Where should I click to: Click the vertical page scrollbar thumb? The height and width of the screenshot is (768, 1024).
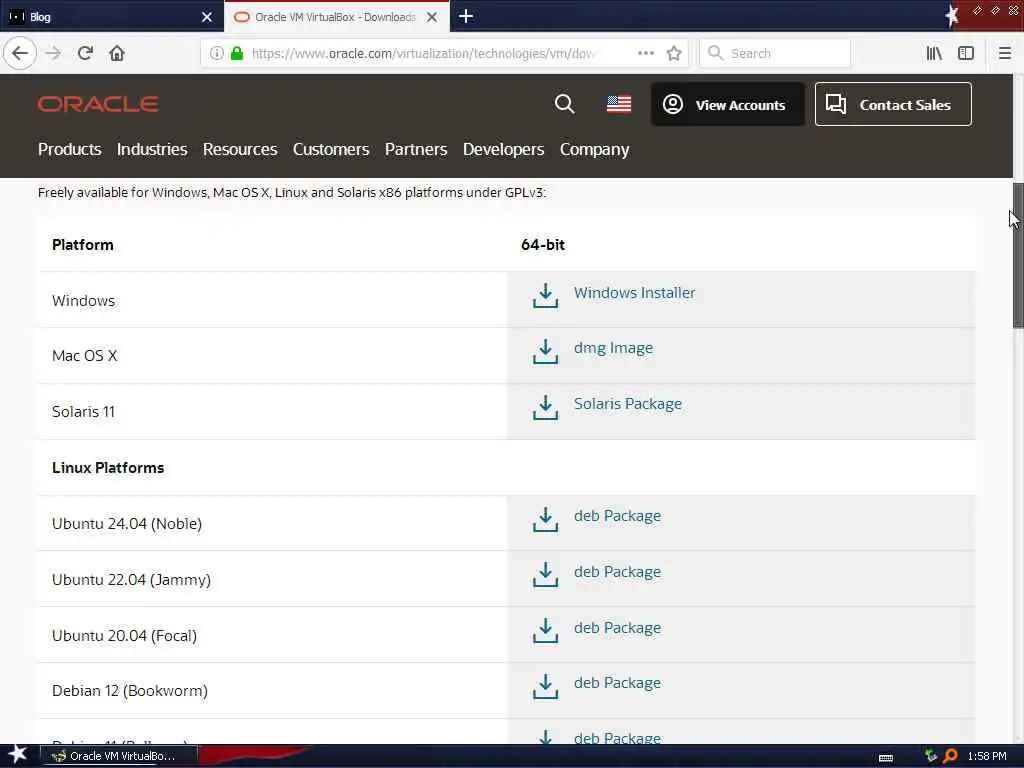click(x=1018, y=255)
